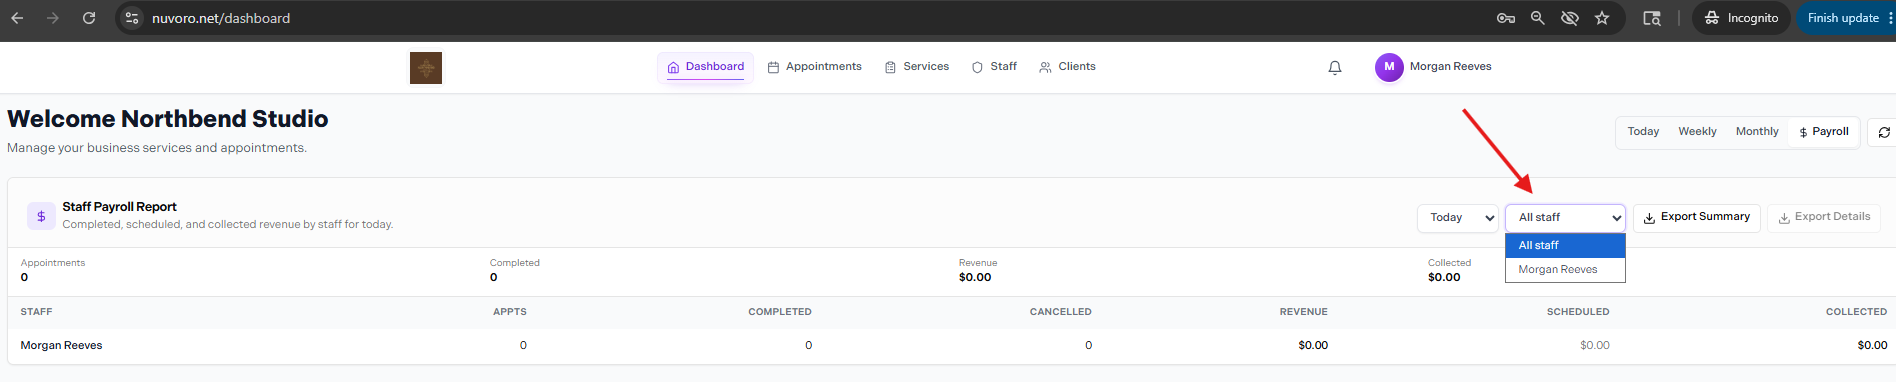Viewport: 1896px width, 382px height.
Task: Click the address bar URL nuvoro.net/dashboard
Action: [x=221, y=18]
